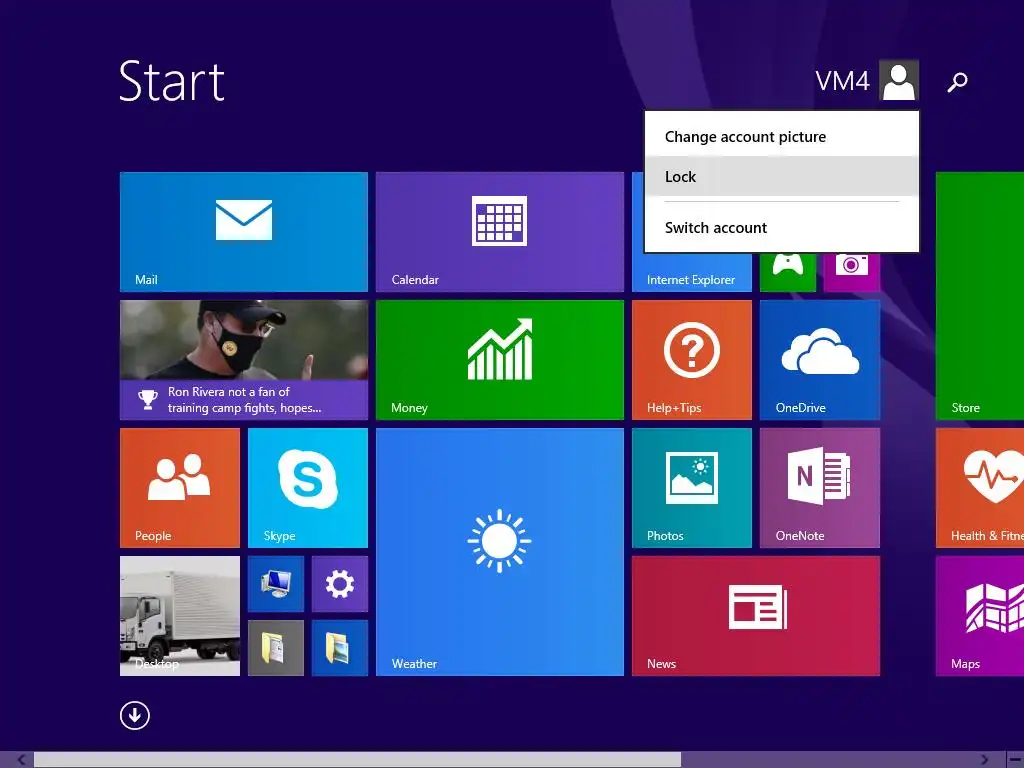Select Change account picture
The height and width of the screenshot is (768, 1024).
782,136
